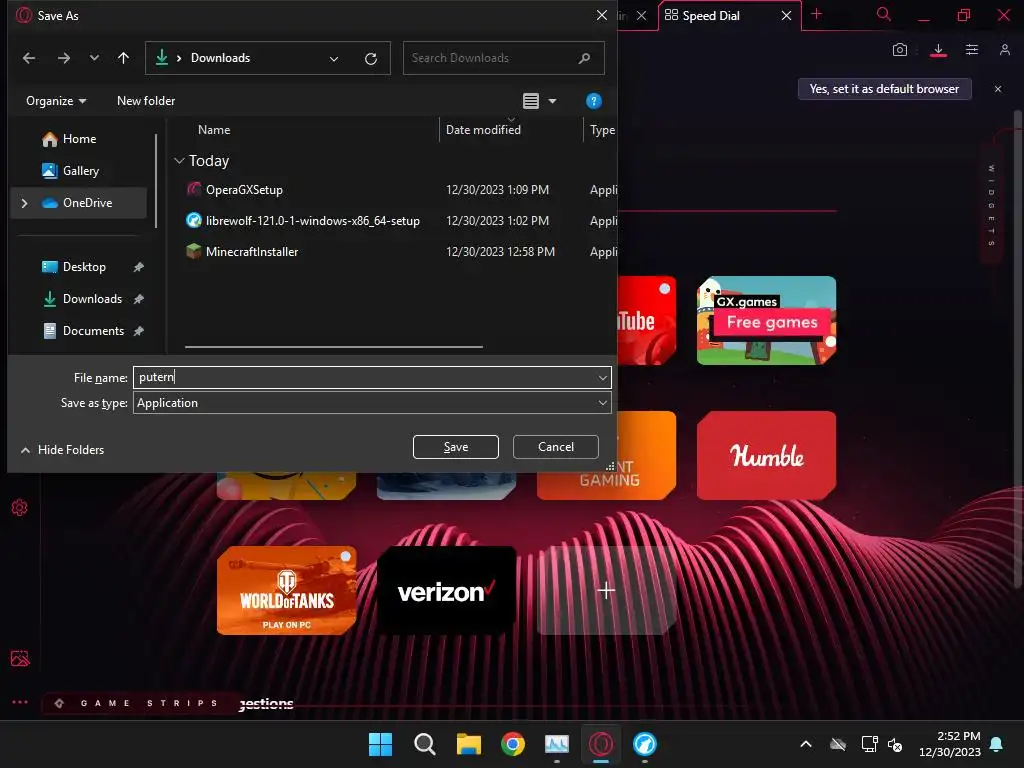
Task: Open the dialog Help icon
Action: point(593,101)
